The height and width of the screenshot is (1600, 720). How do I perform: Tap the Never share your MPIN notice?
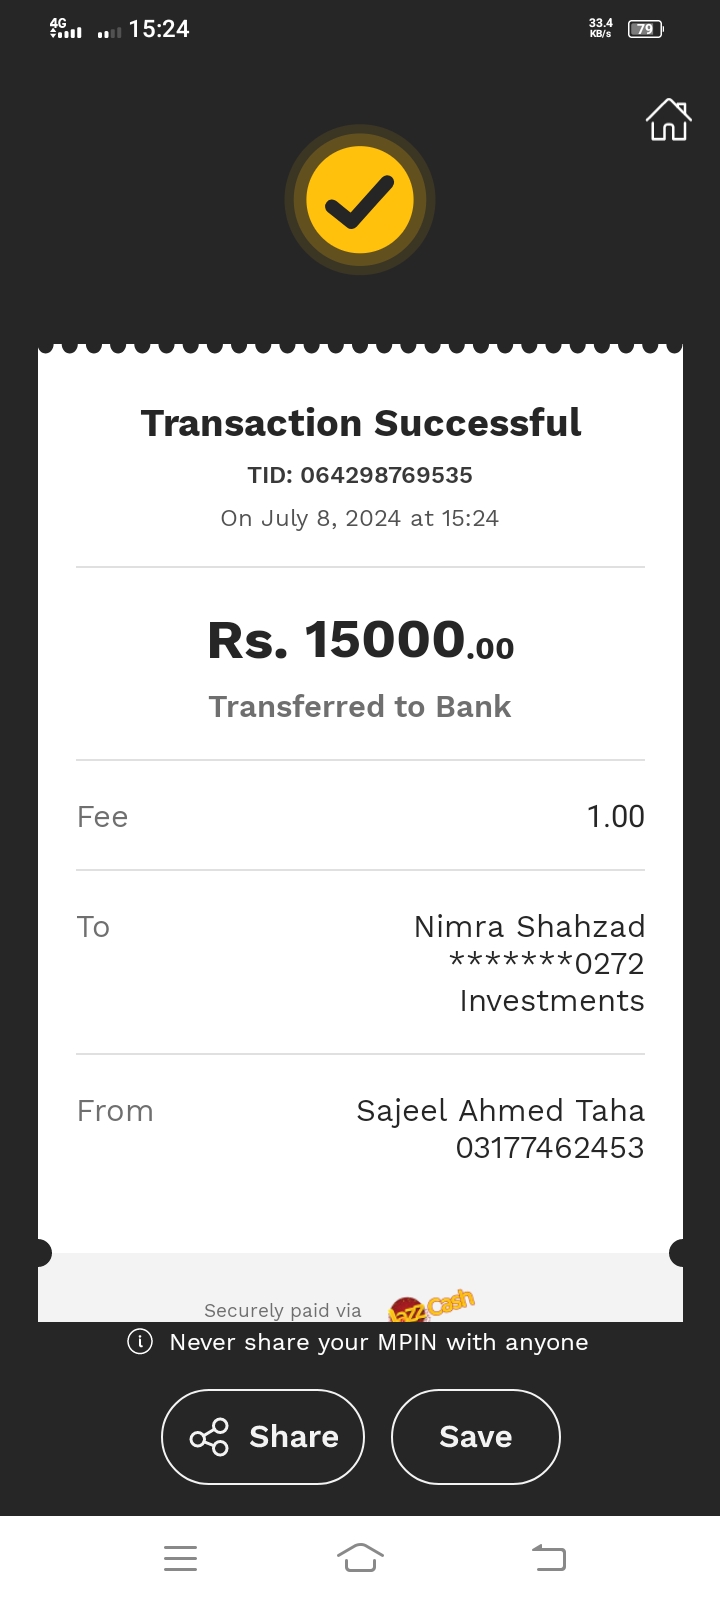379,1342
